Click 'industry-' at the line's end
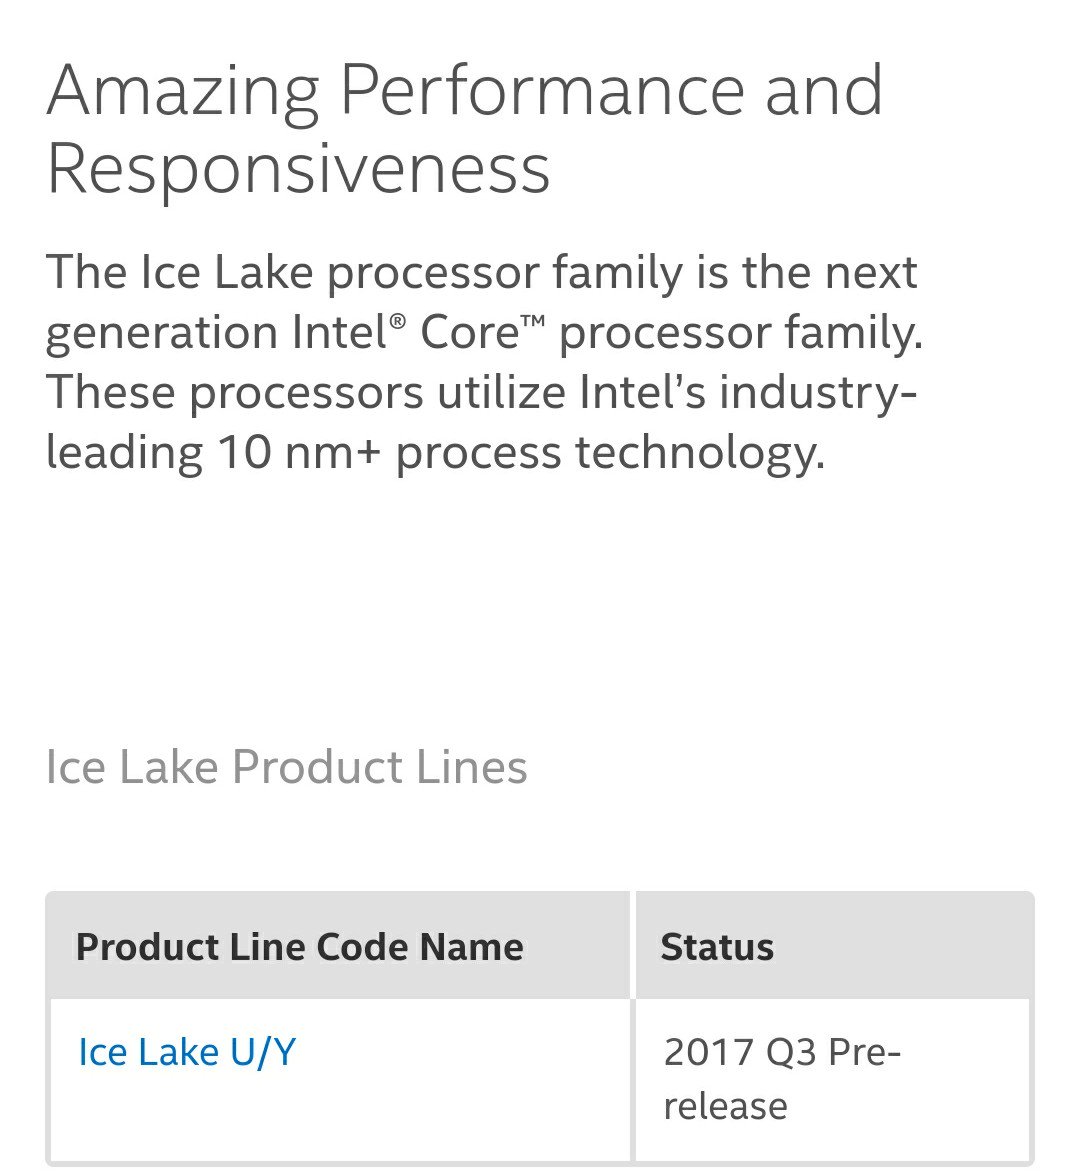 (818, 394)
